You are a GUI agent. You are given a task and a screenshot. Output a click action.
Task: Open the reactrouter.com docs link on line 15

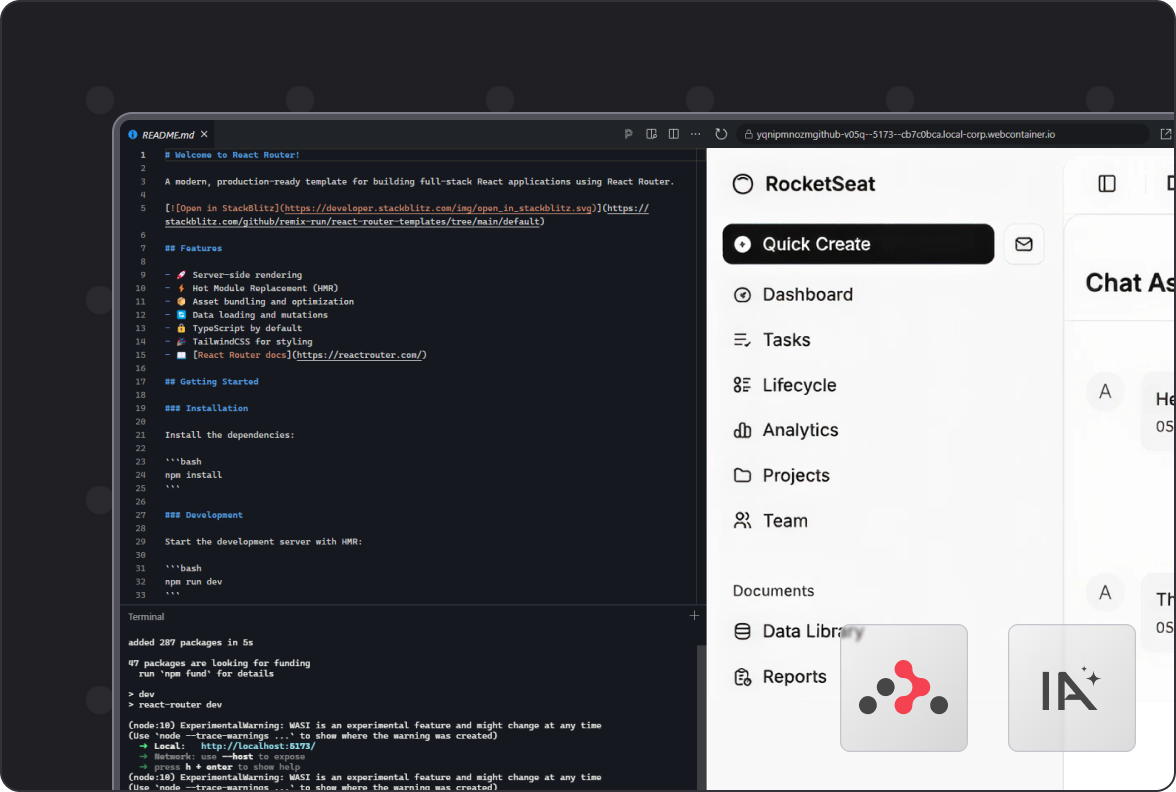click(360, 355)
